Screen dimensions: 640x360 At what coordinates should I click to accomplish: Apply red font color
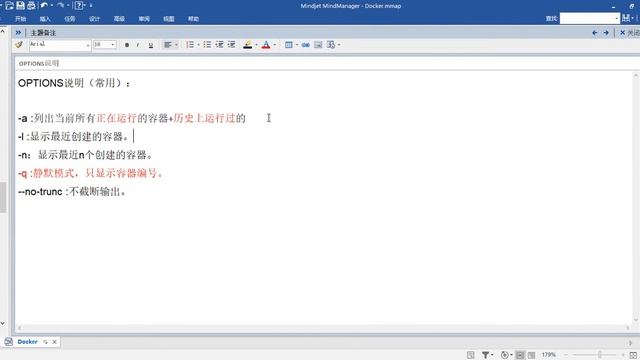click(266, 45)
